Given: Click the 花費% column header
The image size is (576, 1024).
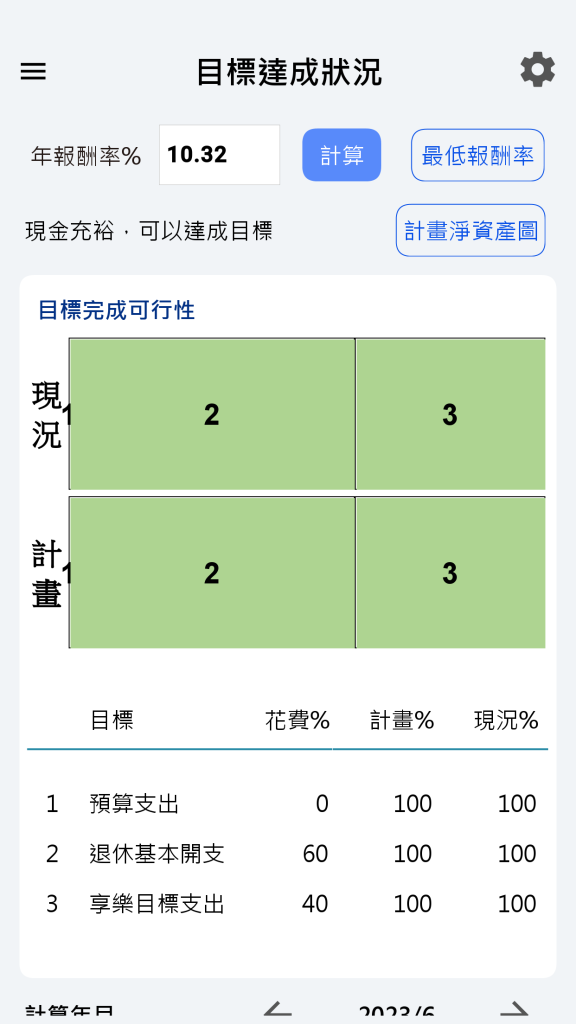Looking at the screenshot, I should tap(297, 720).
